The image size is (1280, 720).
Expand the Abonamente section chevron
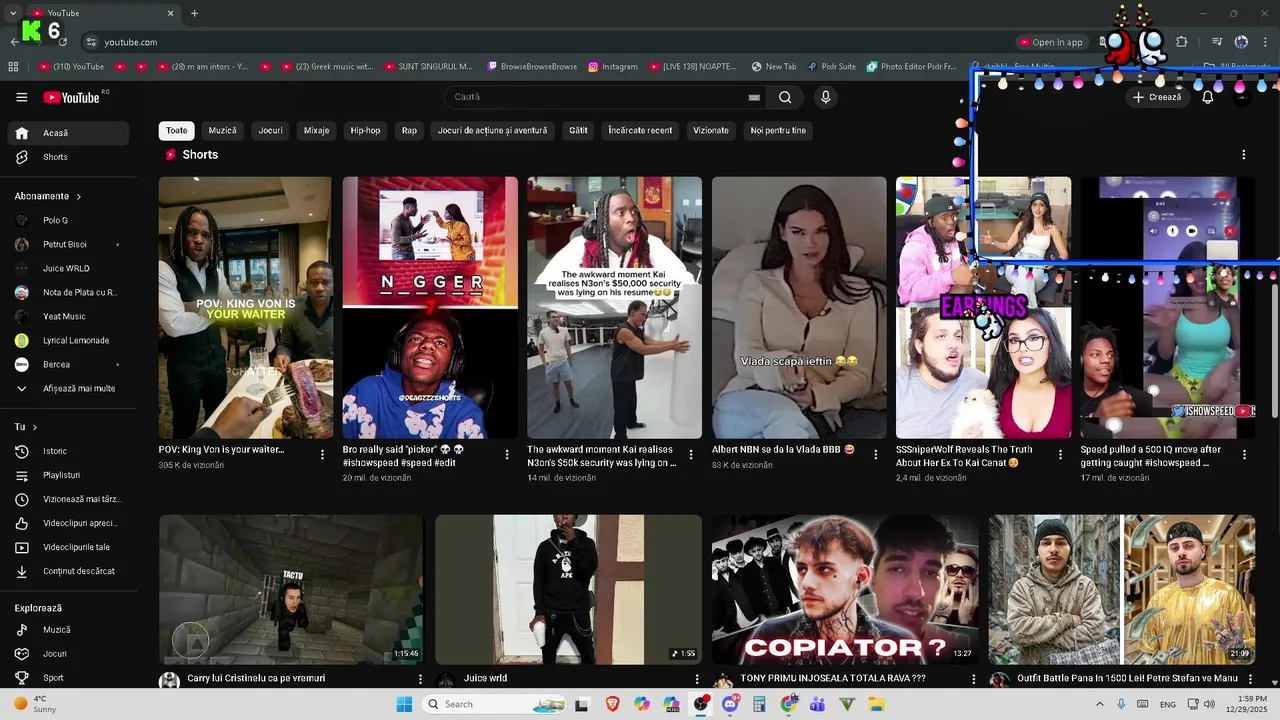[x=78, y=196]
